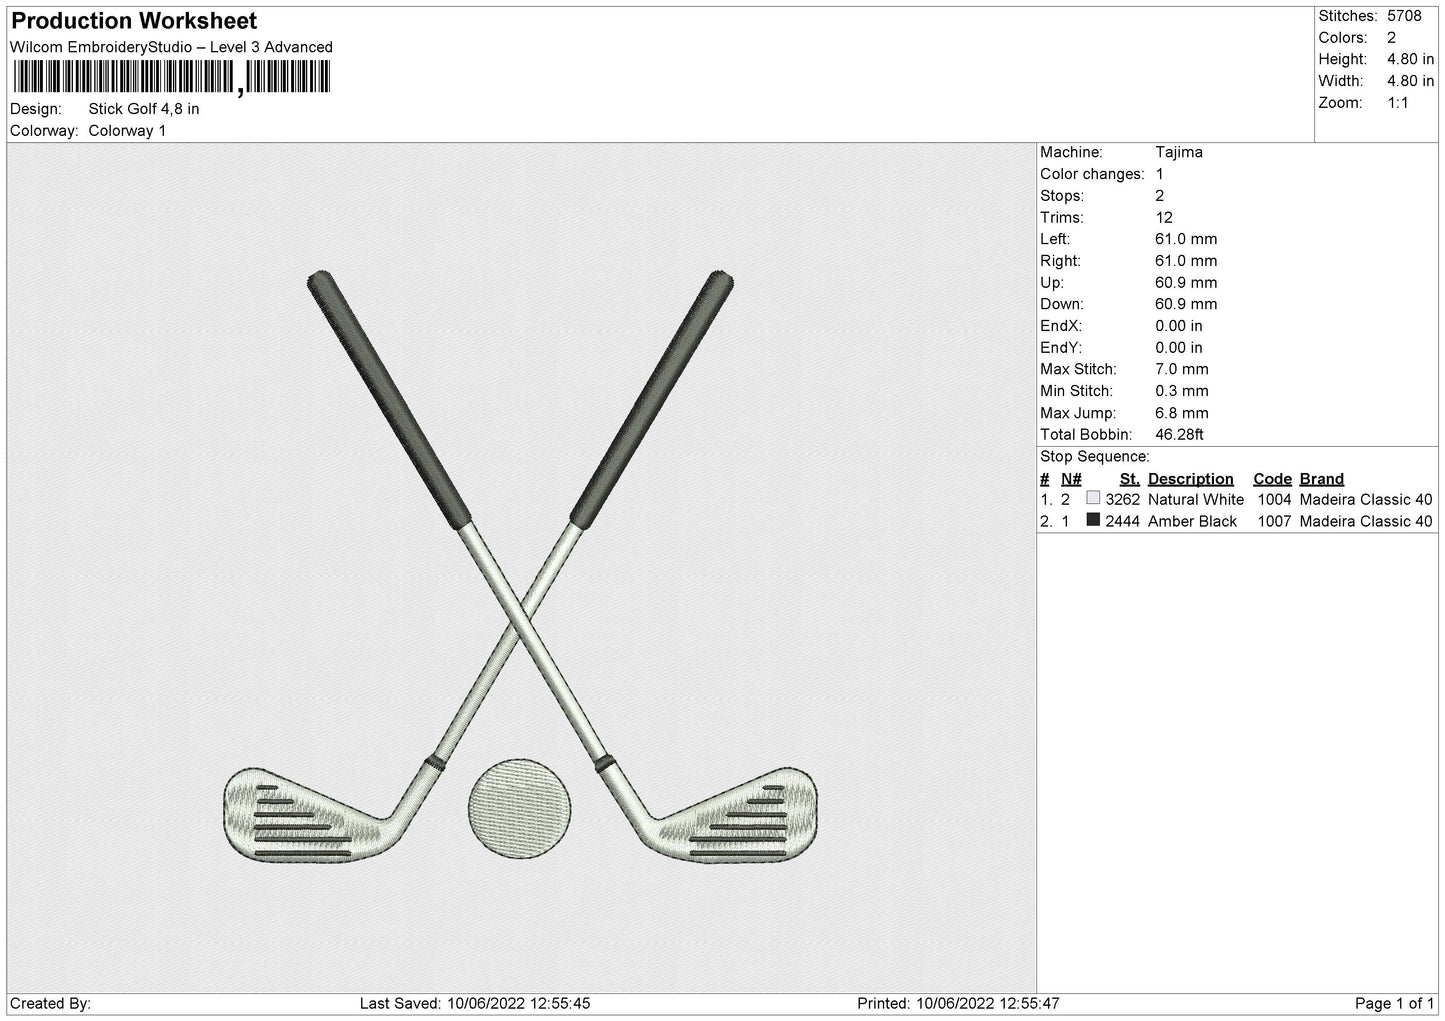This screenshot has width=1445, height=1021.
Task: Click the stitch number 3262
Action: pos(1123,500)
